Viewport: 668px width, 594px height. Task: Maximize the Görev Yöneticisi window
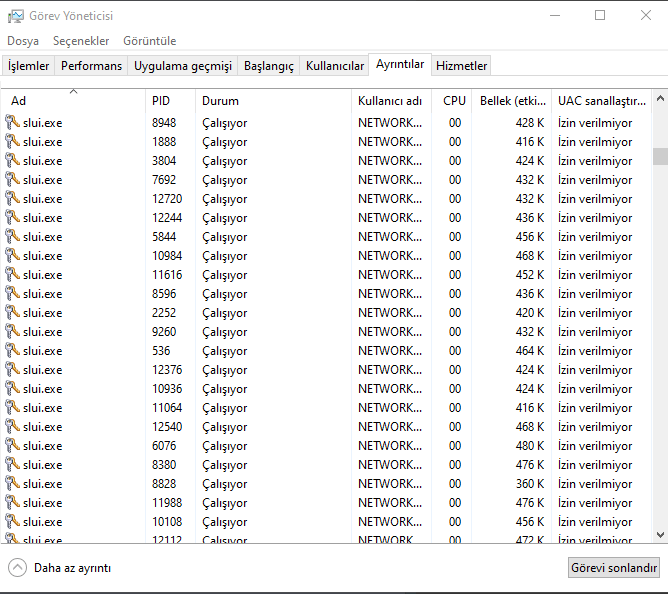coord(600,16)
